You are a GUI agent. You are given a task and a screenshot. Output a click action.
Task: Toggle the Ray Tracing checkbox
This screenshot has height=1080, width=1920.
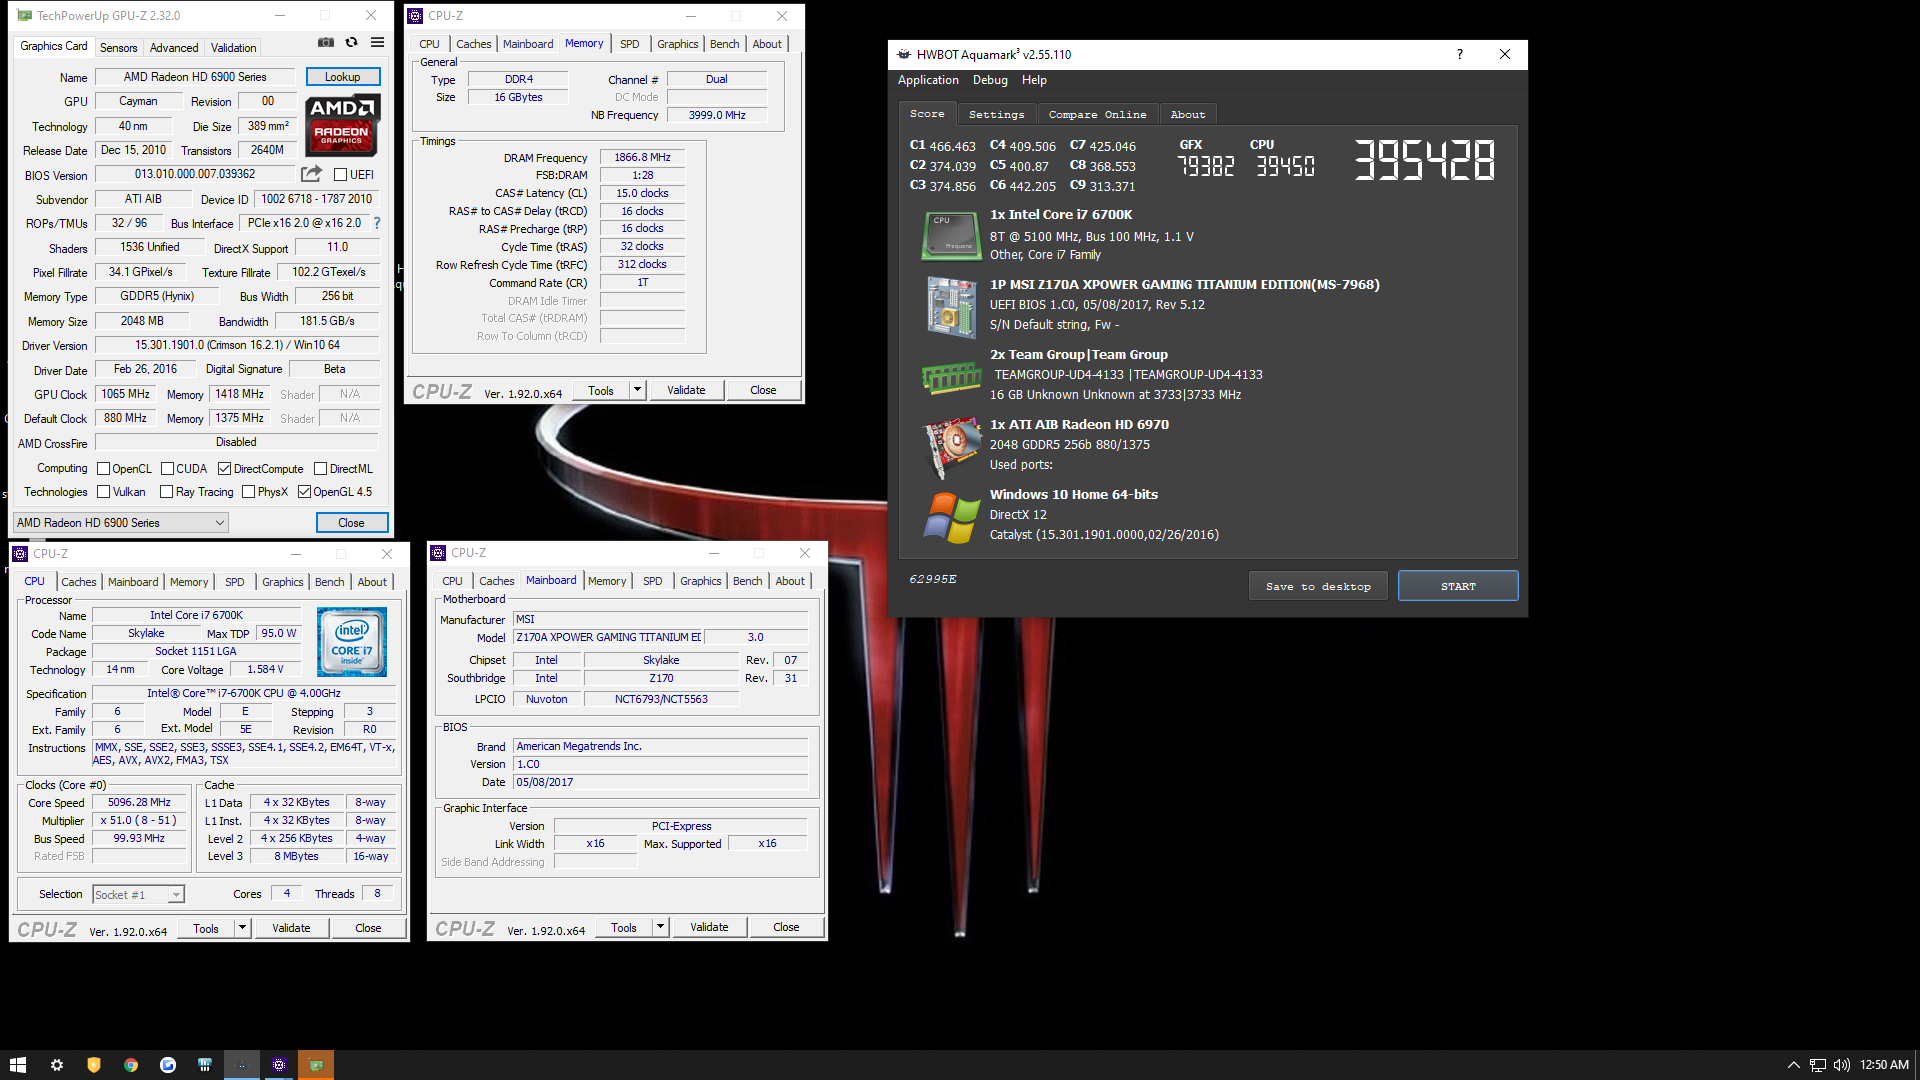point(166,492)
